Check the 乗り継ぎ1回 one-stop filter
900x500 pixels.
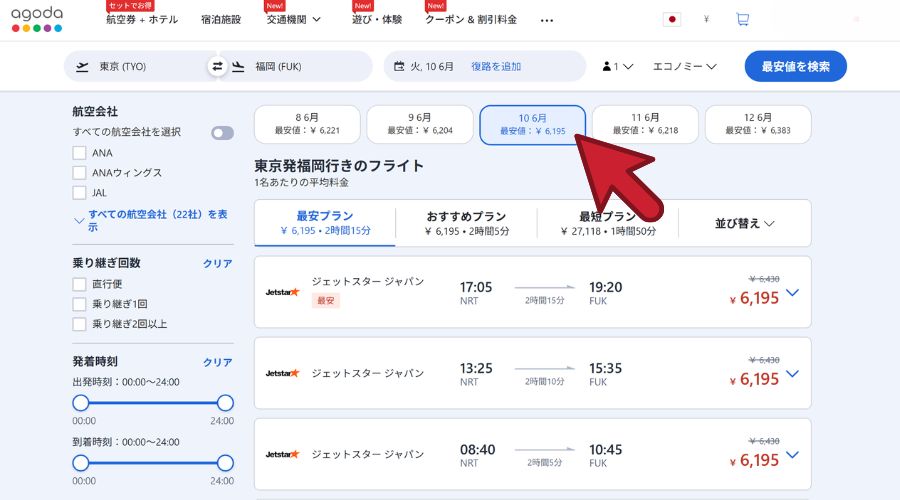79,304
